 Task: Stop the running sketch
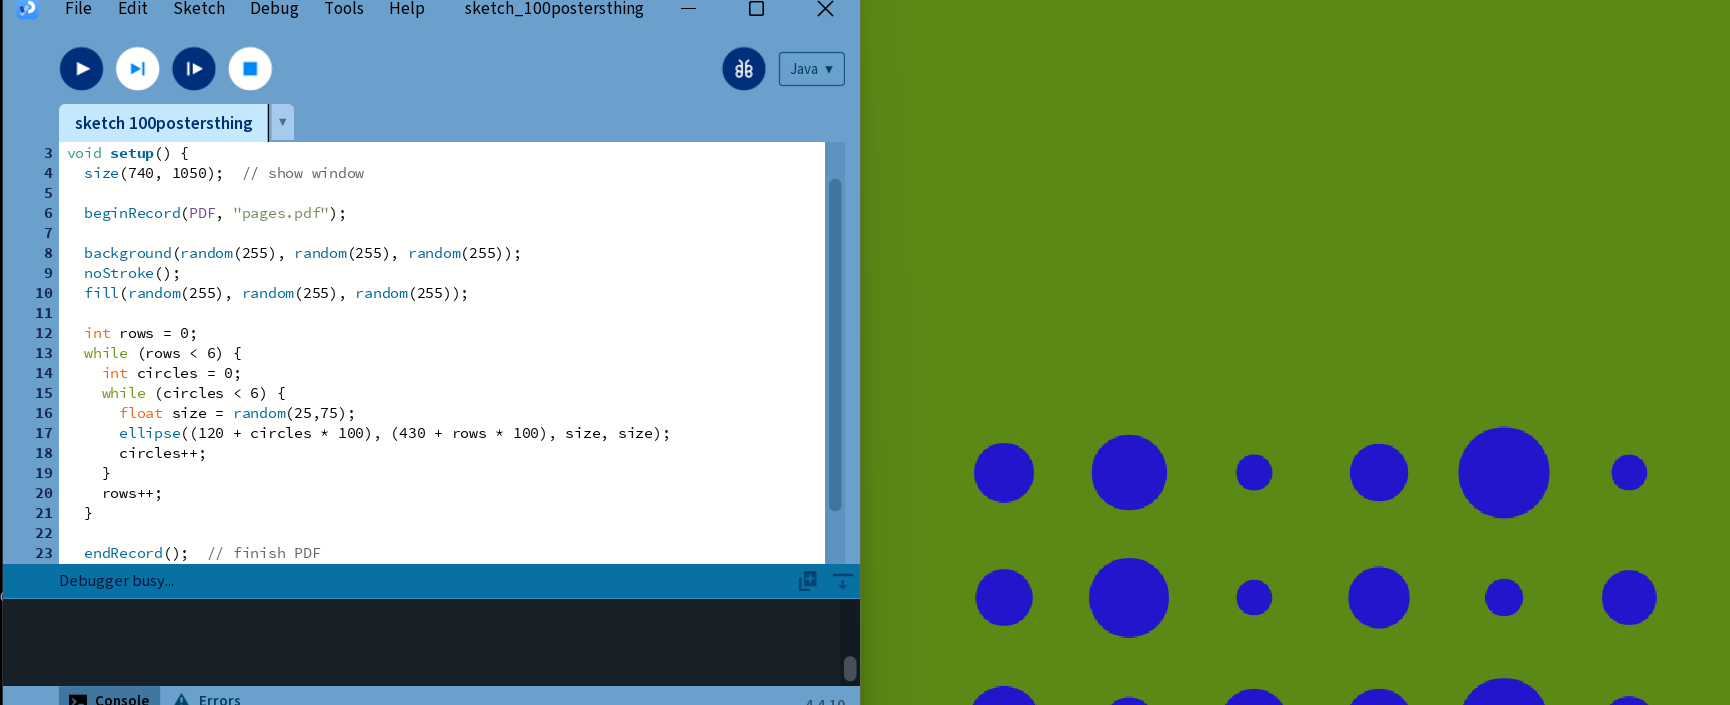(x=250, y=69)
